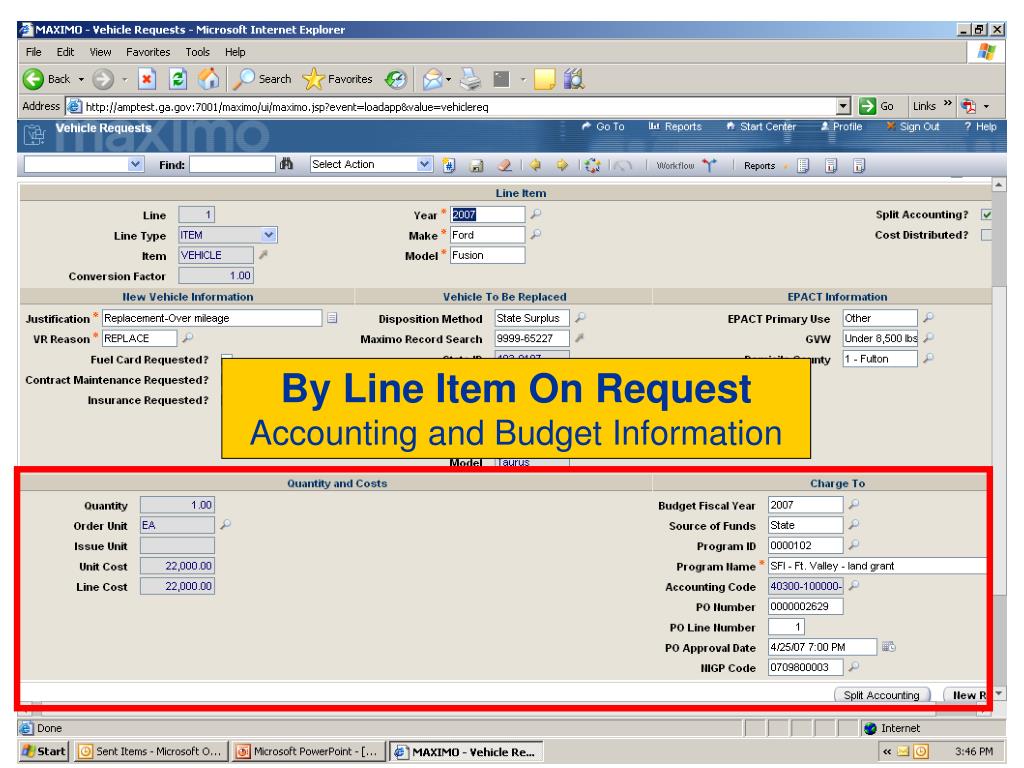The width and height of the screenshot is (1024, 768).
Task: Expand the Links toolbar chevron
Action: click(948, 104)
